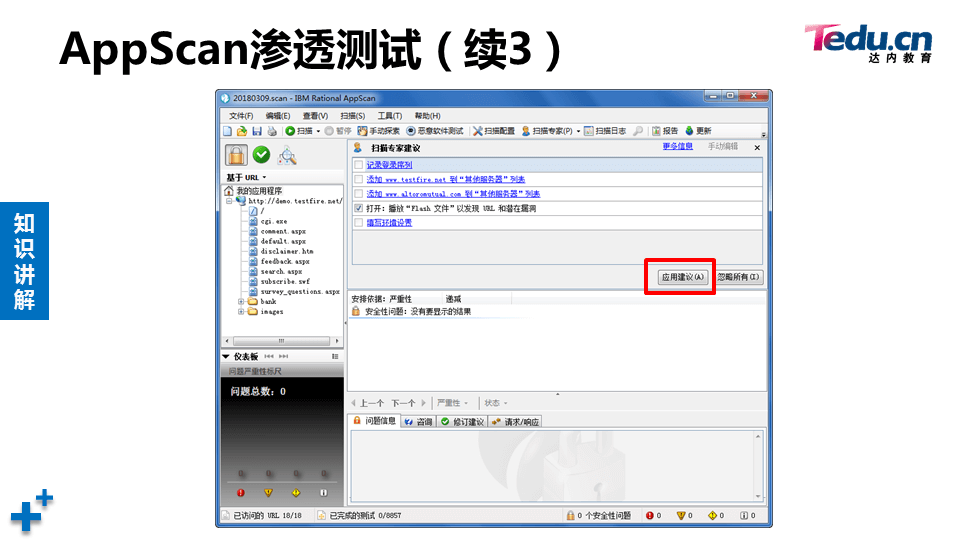Check the 记录登录序列 checkbox
Screen dimensions: 960x540
359,165
